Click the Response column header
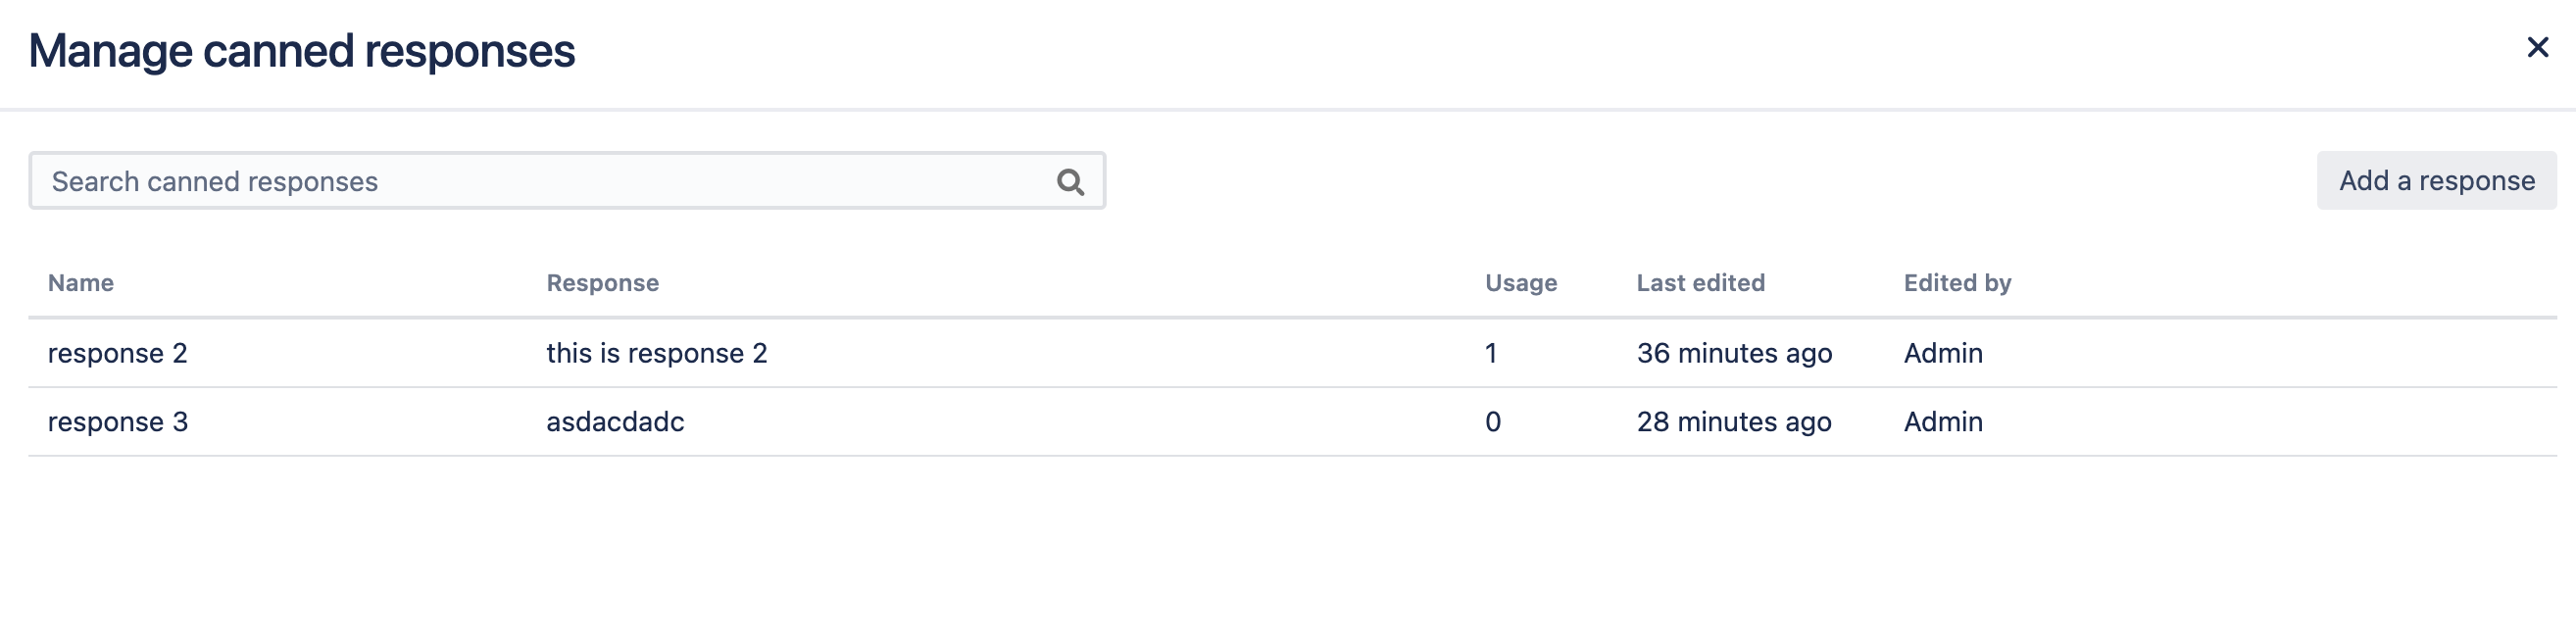The height and width of the screenshot is (641, 2576). point(602,283)
